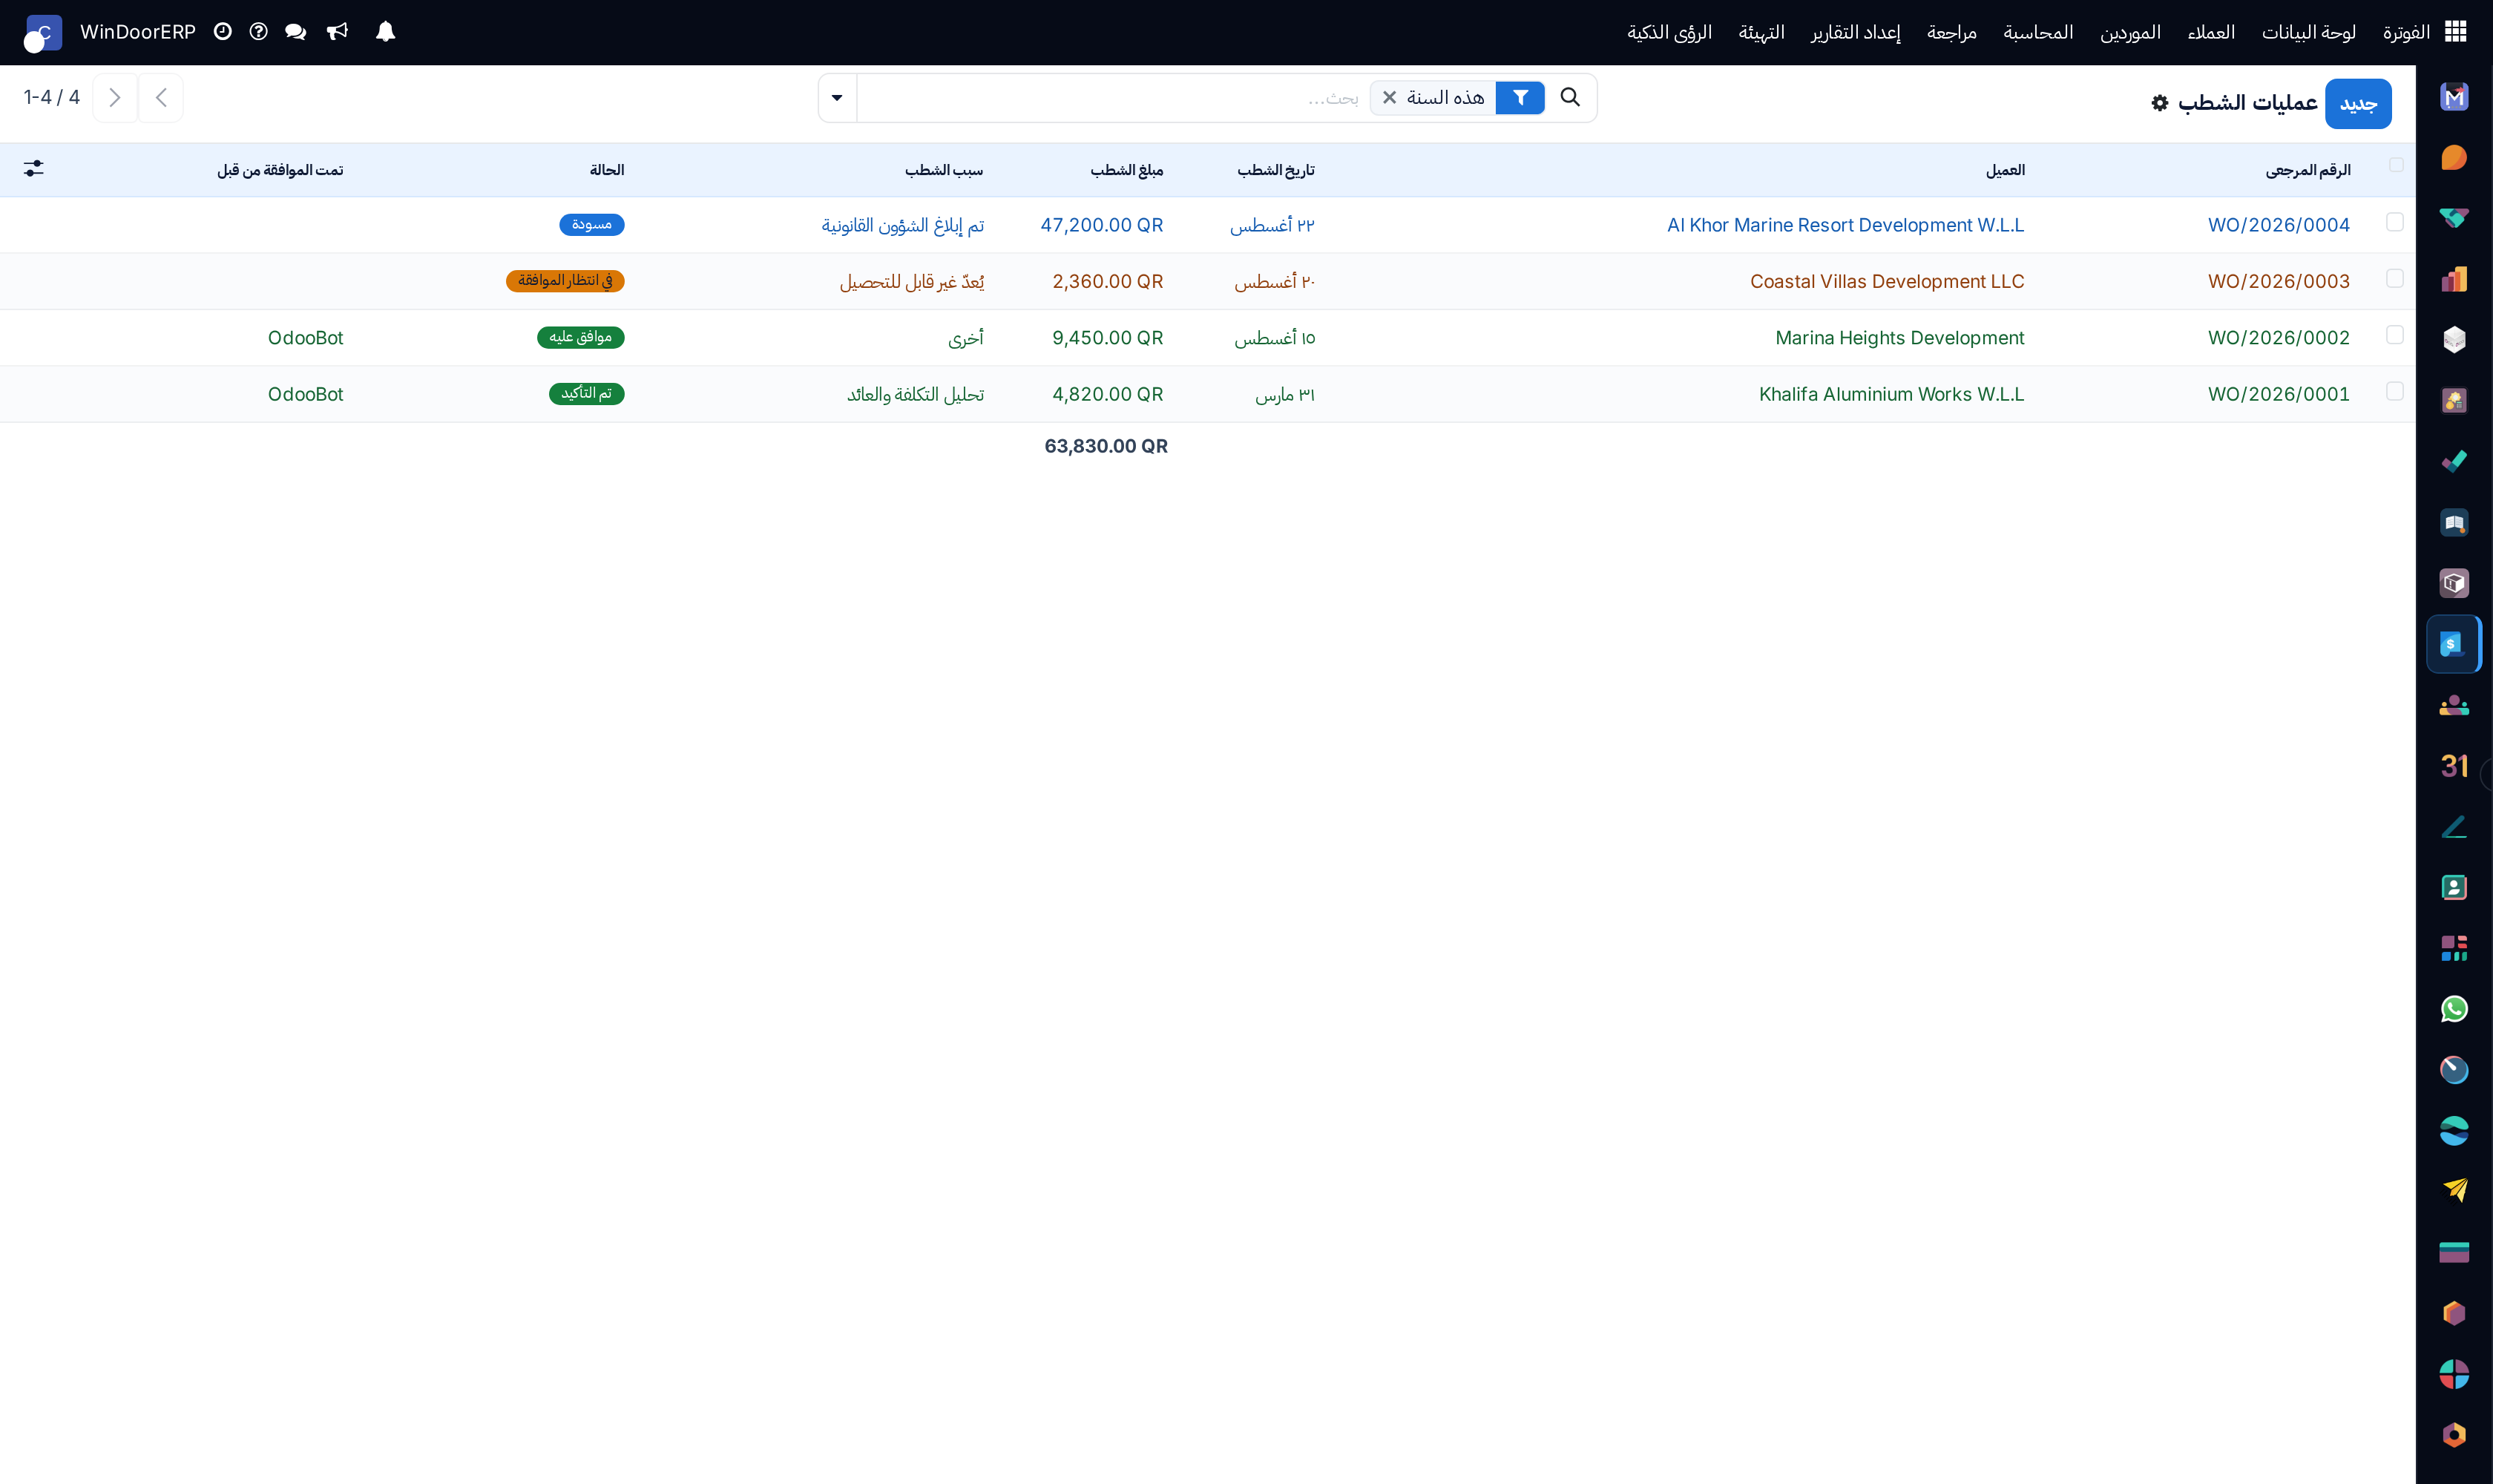
Task: Open the Sales bar-chart sidebar app
Action: coord(2454,279)
